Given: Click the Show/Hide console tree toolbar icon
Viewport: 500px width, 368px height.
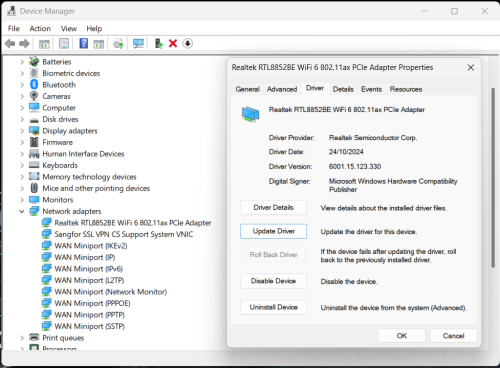Looking at the screenshot, I should pyautogui.click(x=44, y=44).
